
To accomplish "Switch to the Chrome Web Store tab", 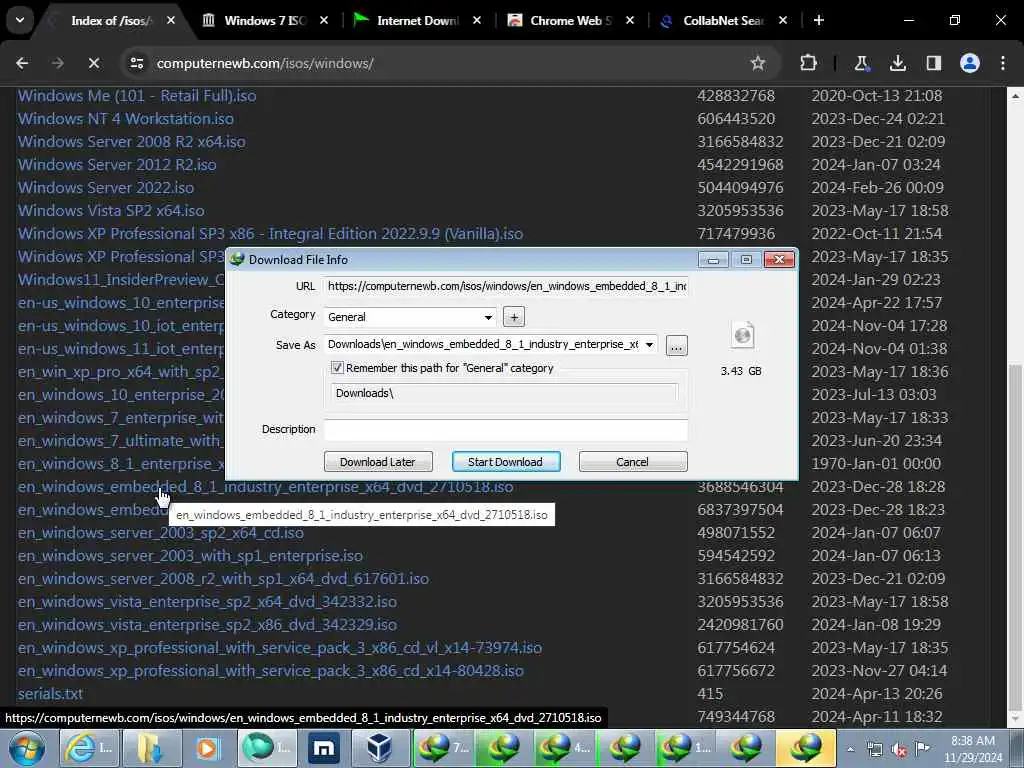I will [571, 20].
